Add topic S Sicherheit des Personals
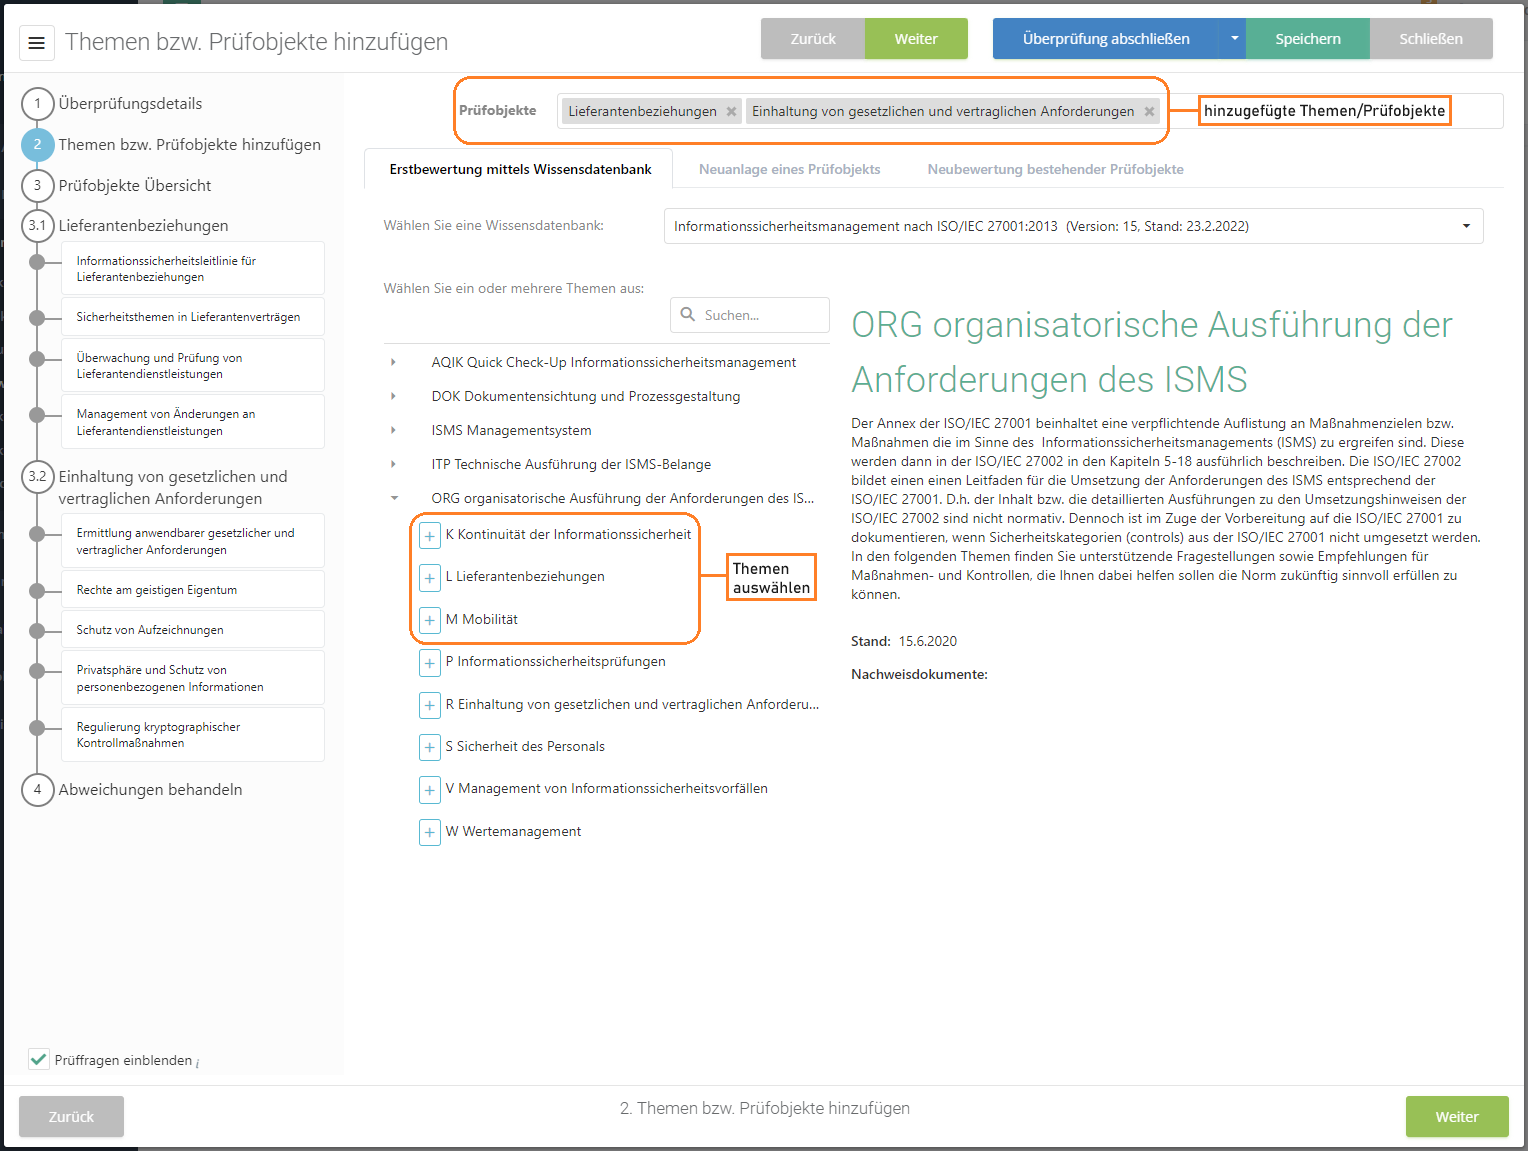Screen dimensions: 1528x1151 pos(429,747)
